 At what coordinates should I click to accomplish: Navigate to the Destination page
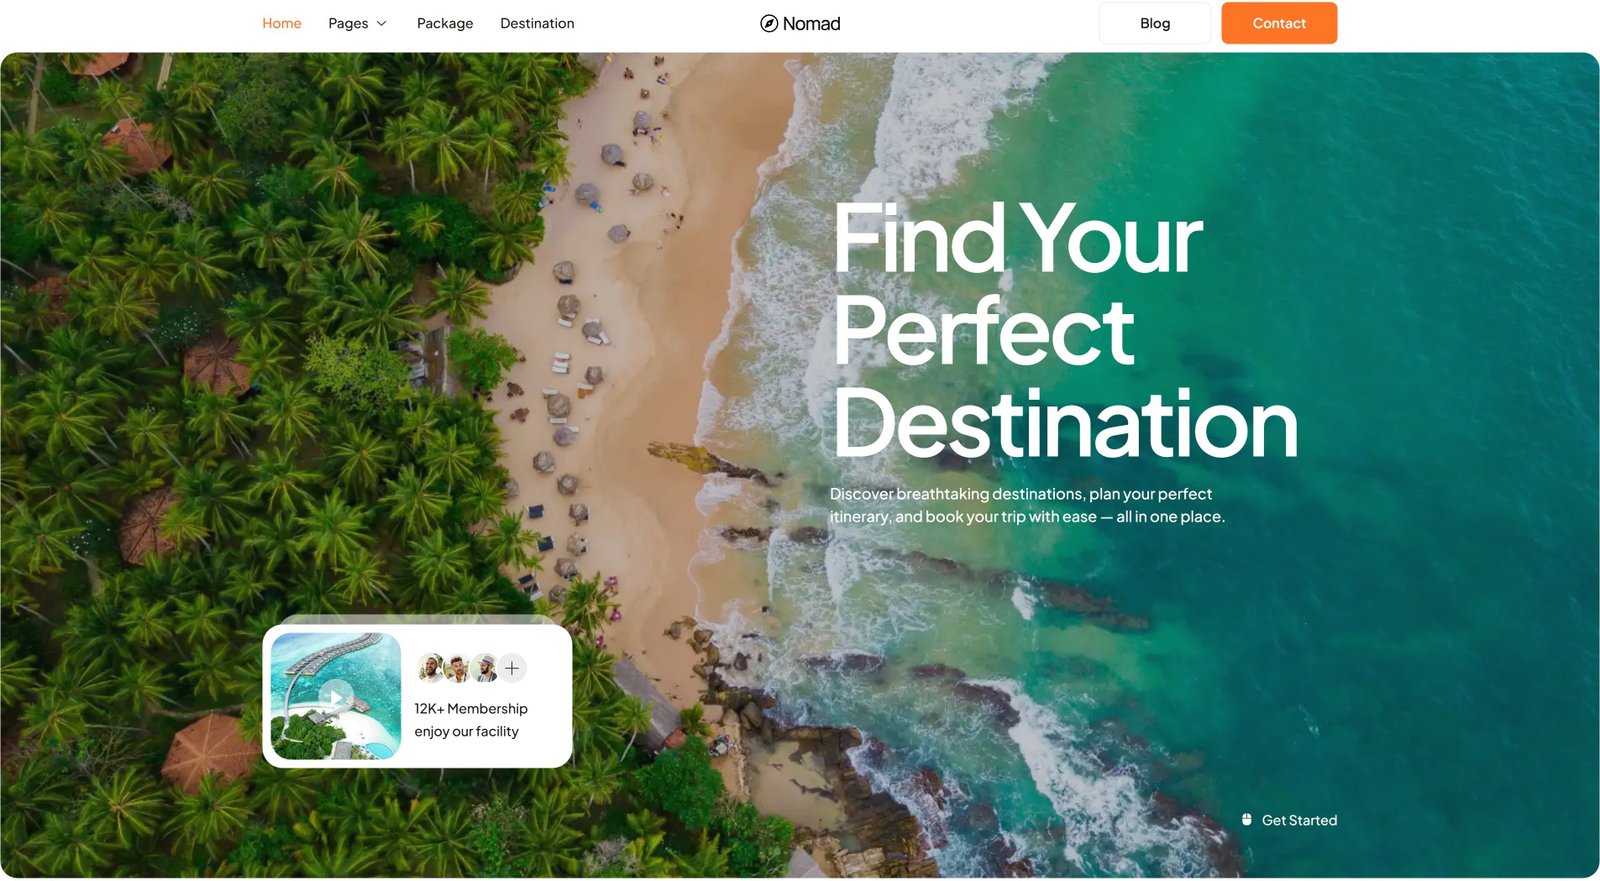tap(537, 23)
